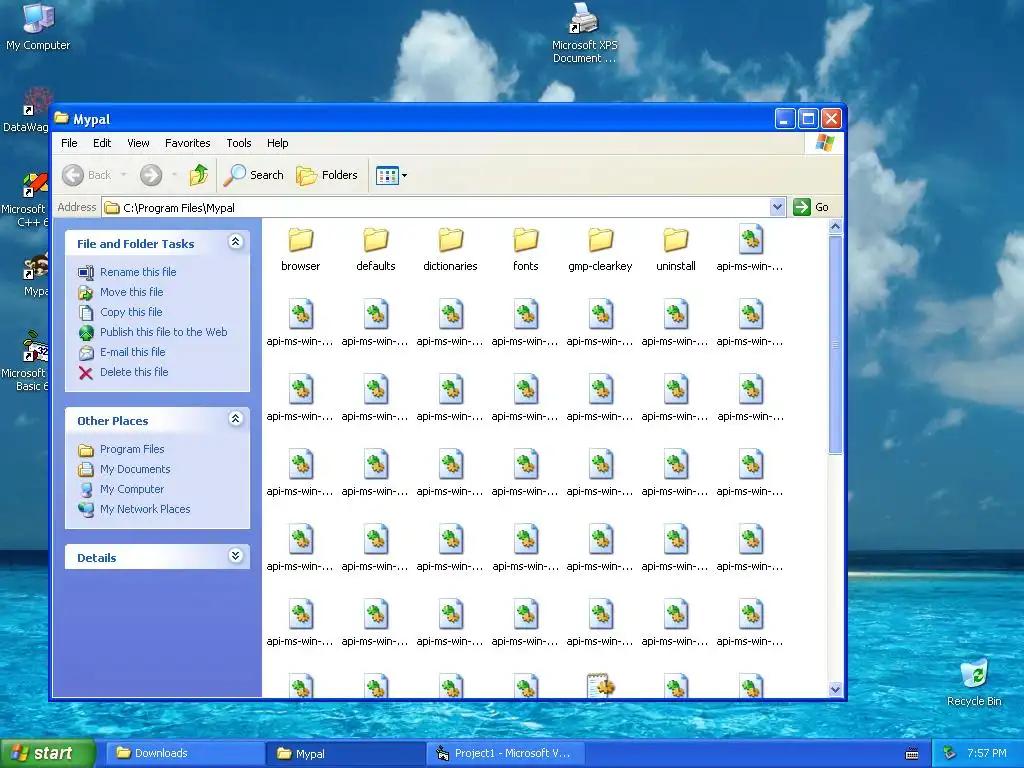Click the system tray icon beside the clock
1024x768 pixels.
pos(950,753)
